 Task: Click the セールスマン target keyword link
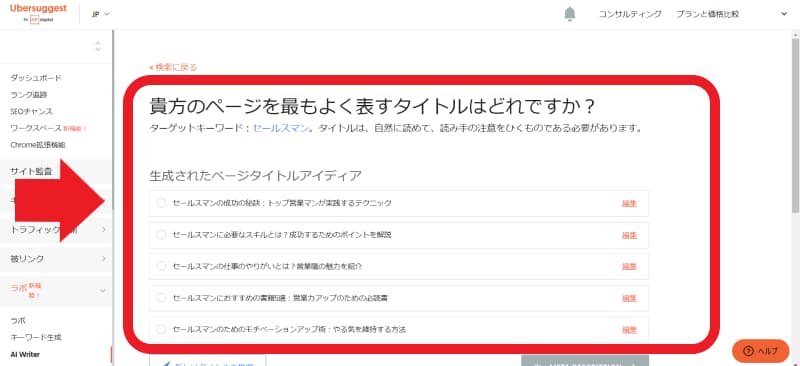coord(281,128)
